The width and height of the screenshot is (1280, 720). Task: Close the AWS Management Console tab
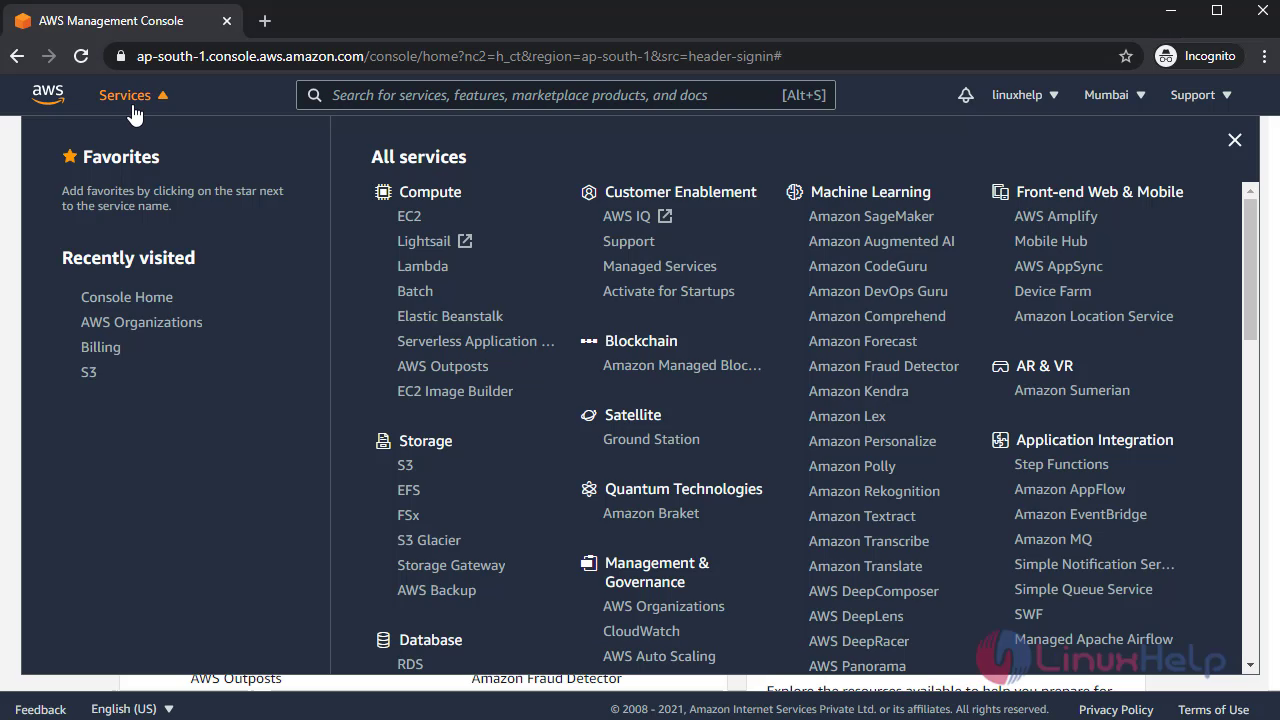point(227,21)
